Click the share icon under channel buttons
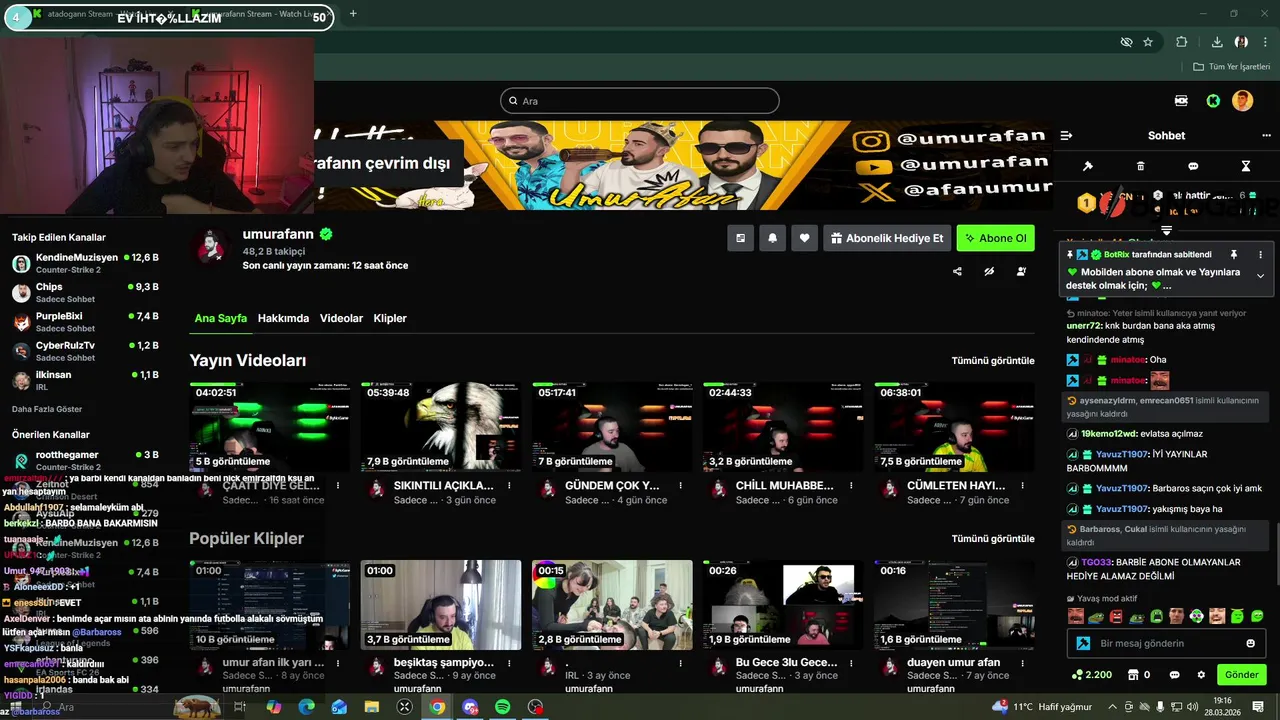Viewport: 1280px width, 720px height. pyautogui.click(x=957, y=272)
